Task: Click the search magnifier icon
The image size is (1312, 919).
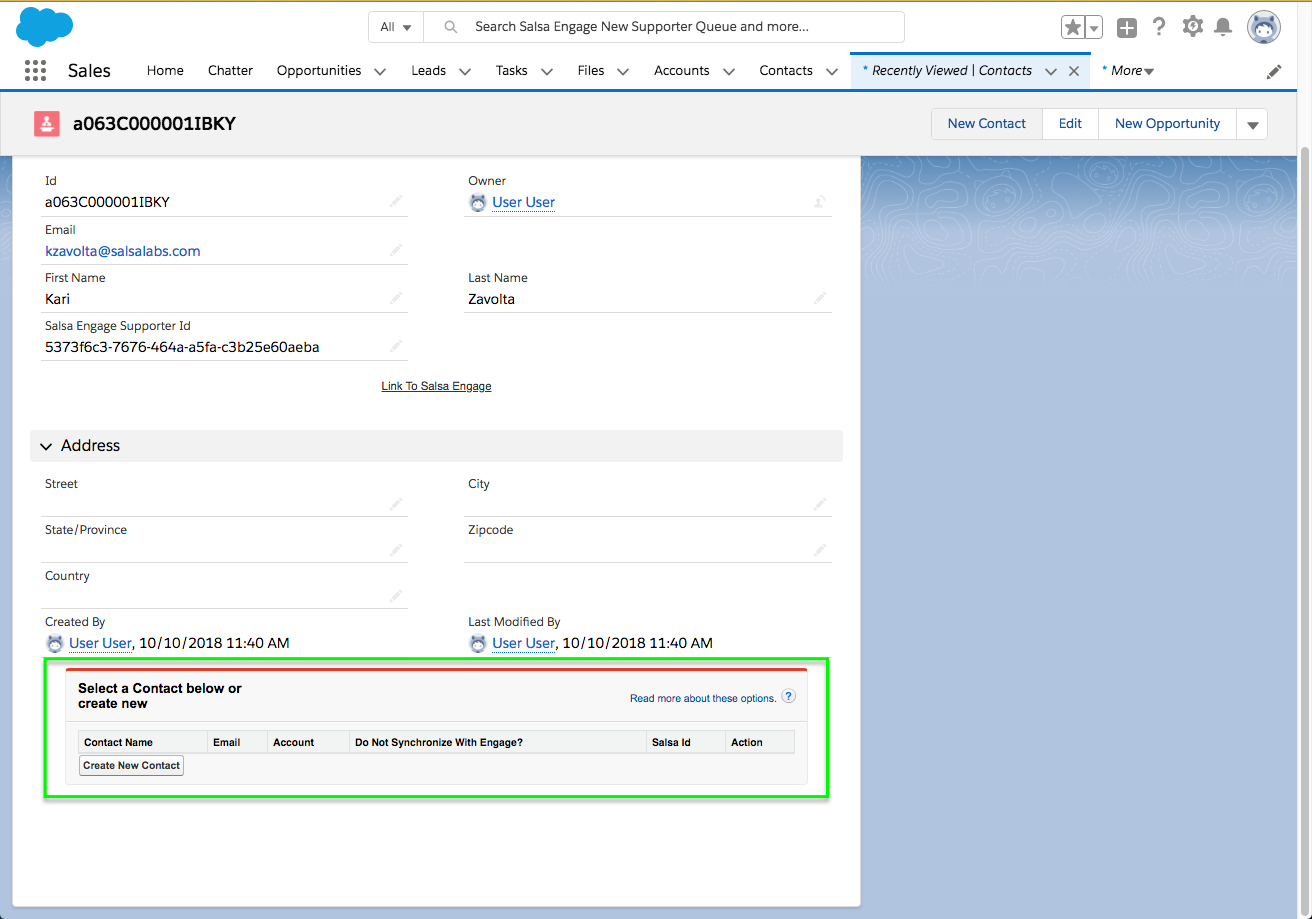Action: [451, 27]
